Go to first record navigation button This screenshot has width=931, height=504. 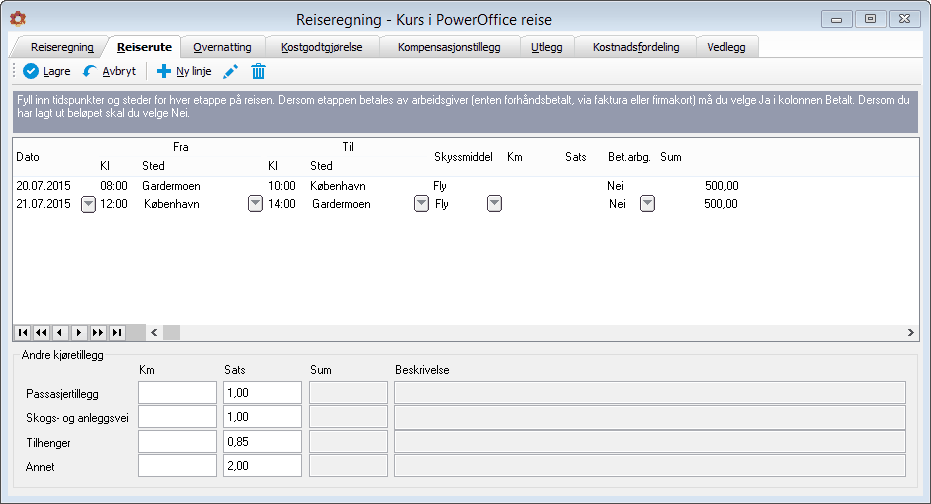tap(23, 332)
